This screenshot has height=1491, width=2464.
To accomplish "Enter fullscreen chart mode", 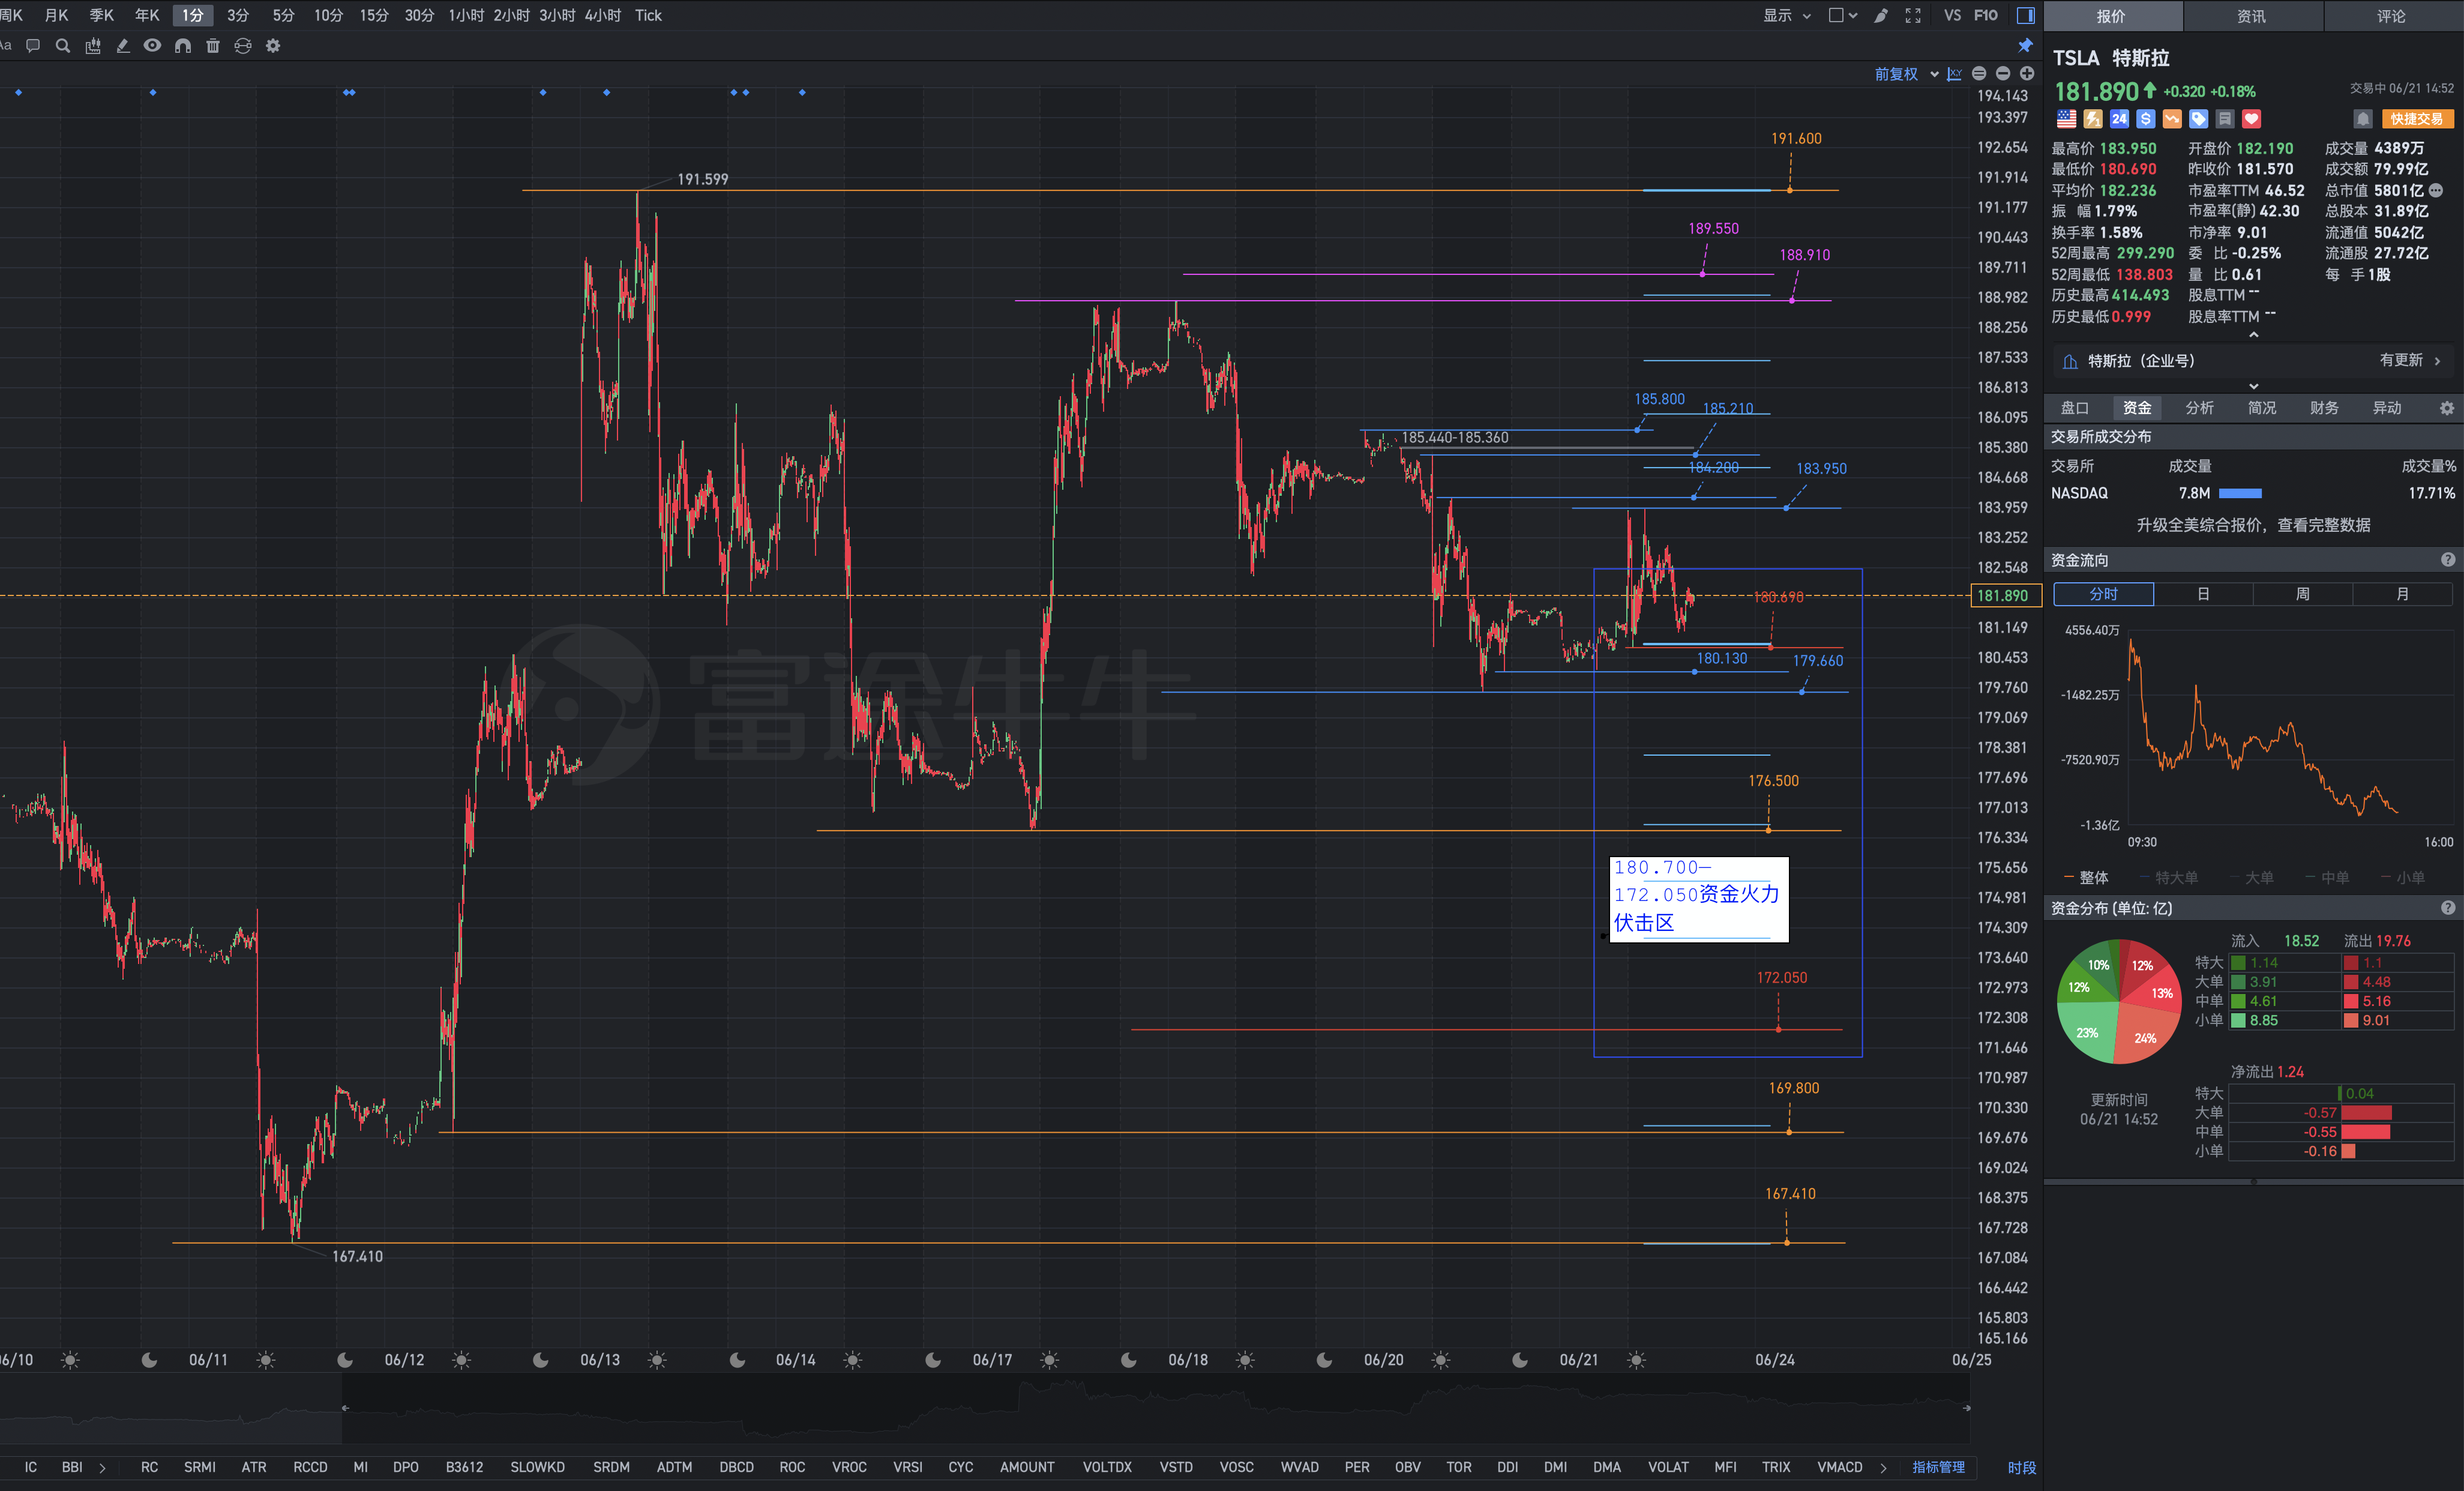I will point(1913,15).
